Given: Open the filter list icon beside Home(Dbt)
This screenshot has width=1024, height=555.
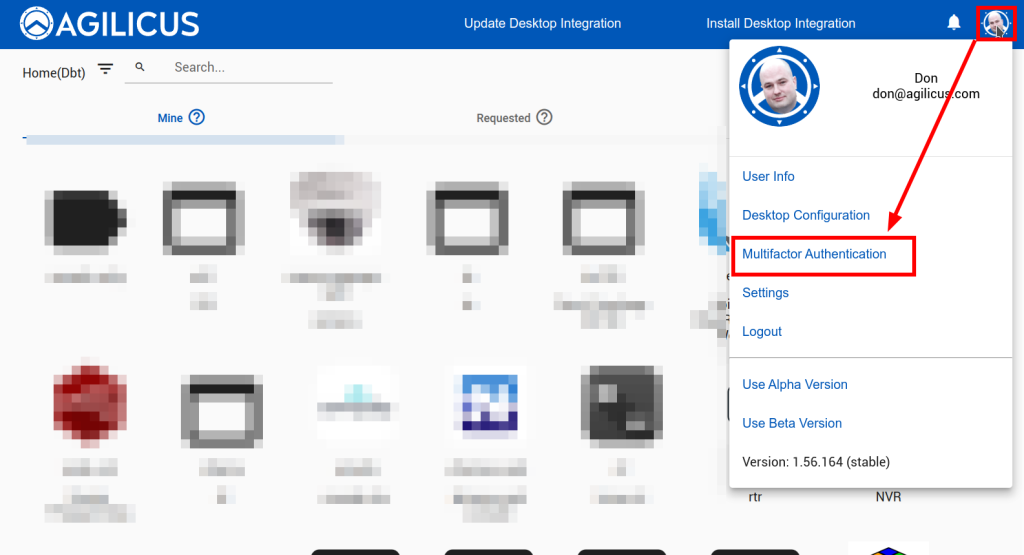Looking at the screenshot, I should click(105, 69).
